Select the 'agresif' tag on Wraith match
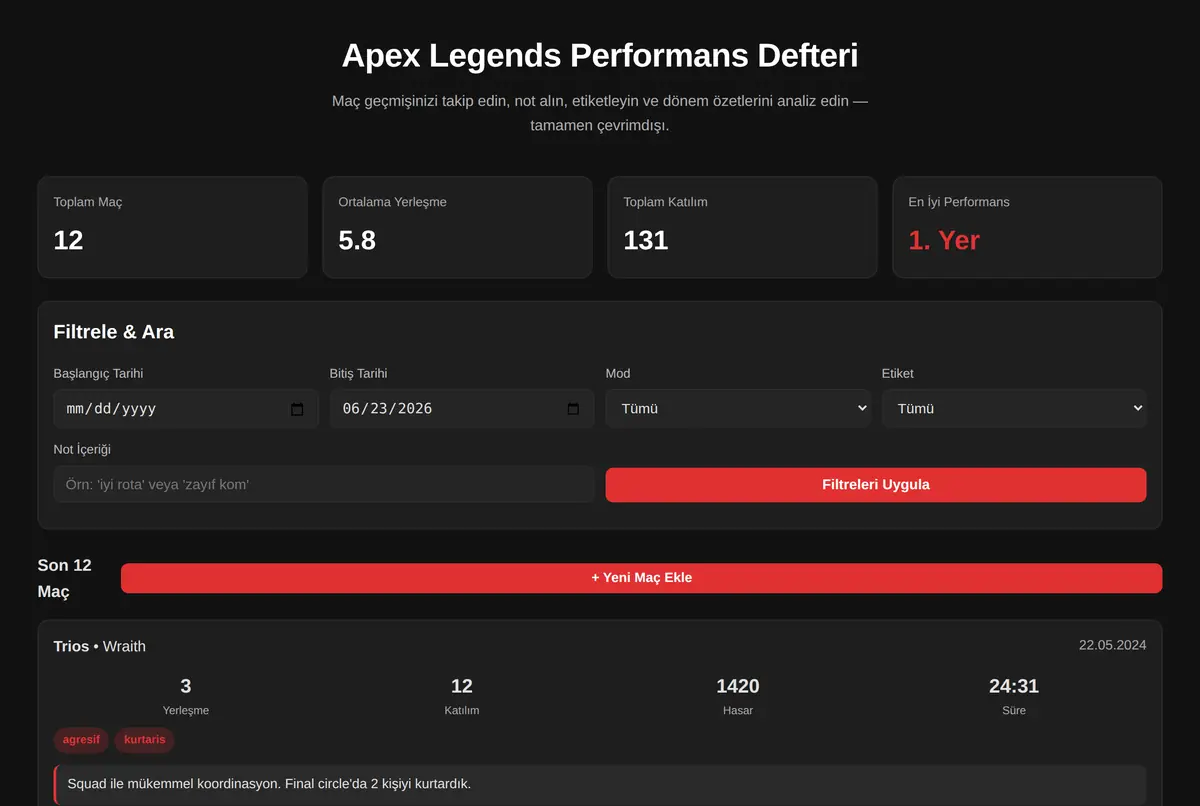 [x=81, y=740]
